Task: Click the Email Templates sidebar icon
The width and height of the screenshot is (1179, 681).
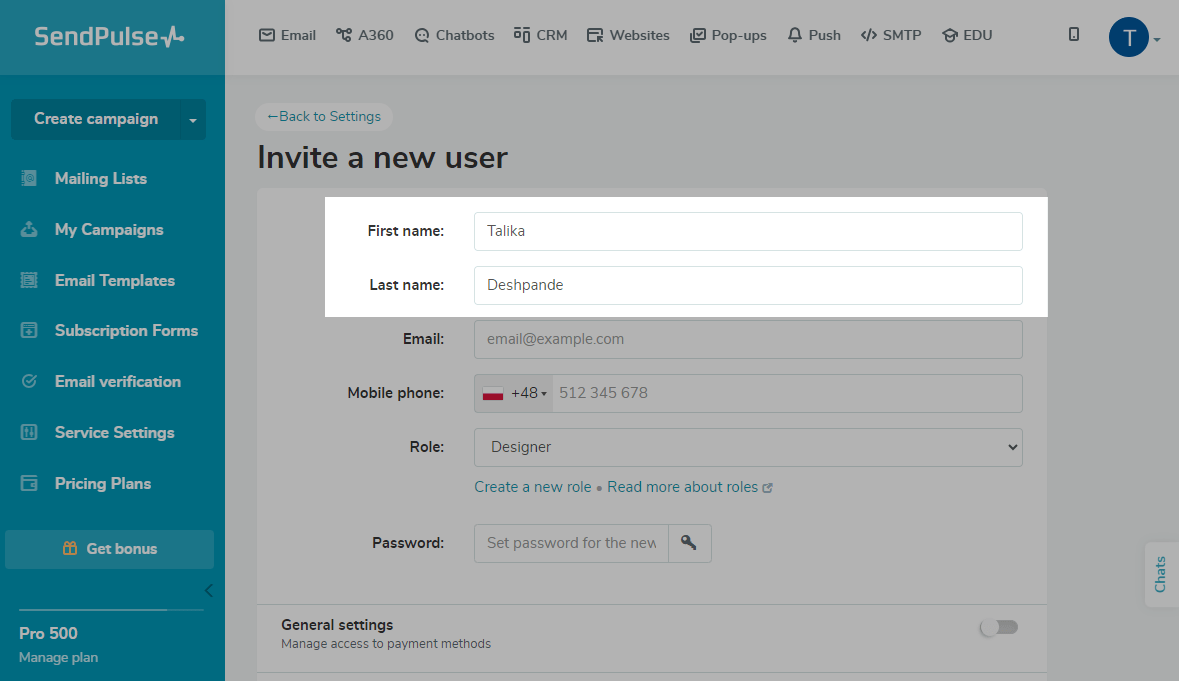Action: coord(29,281)
